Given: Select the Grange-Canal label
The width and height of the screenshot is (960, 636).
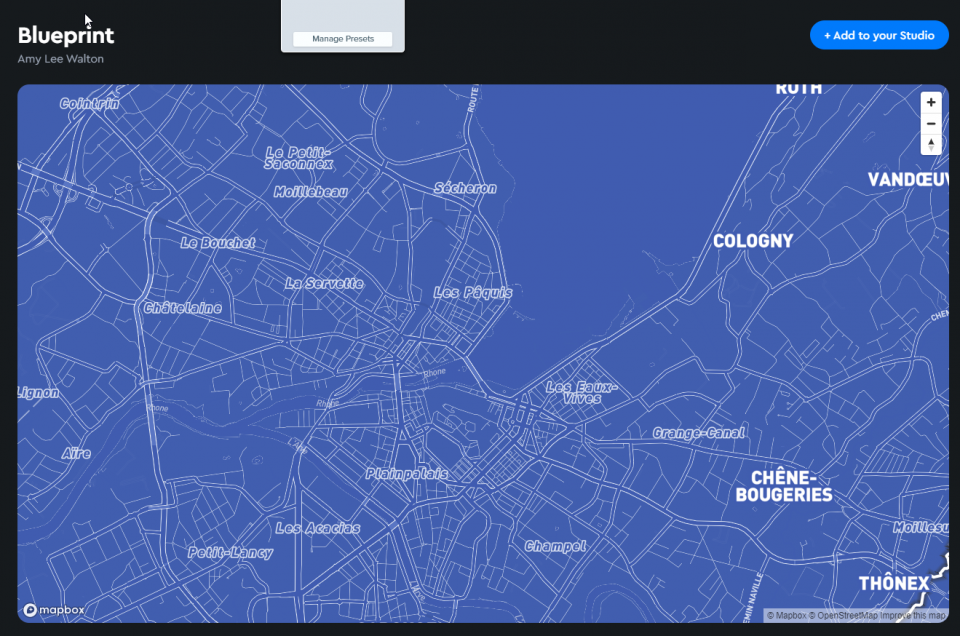Looking at the screenshot, I should [x=698, y=432].
